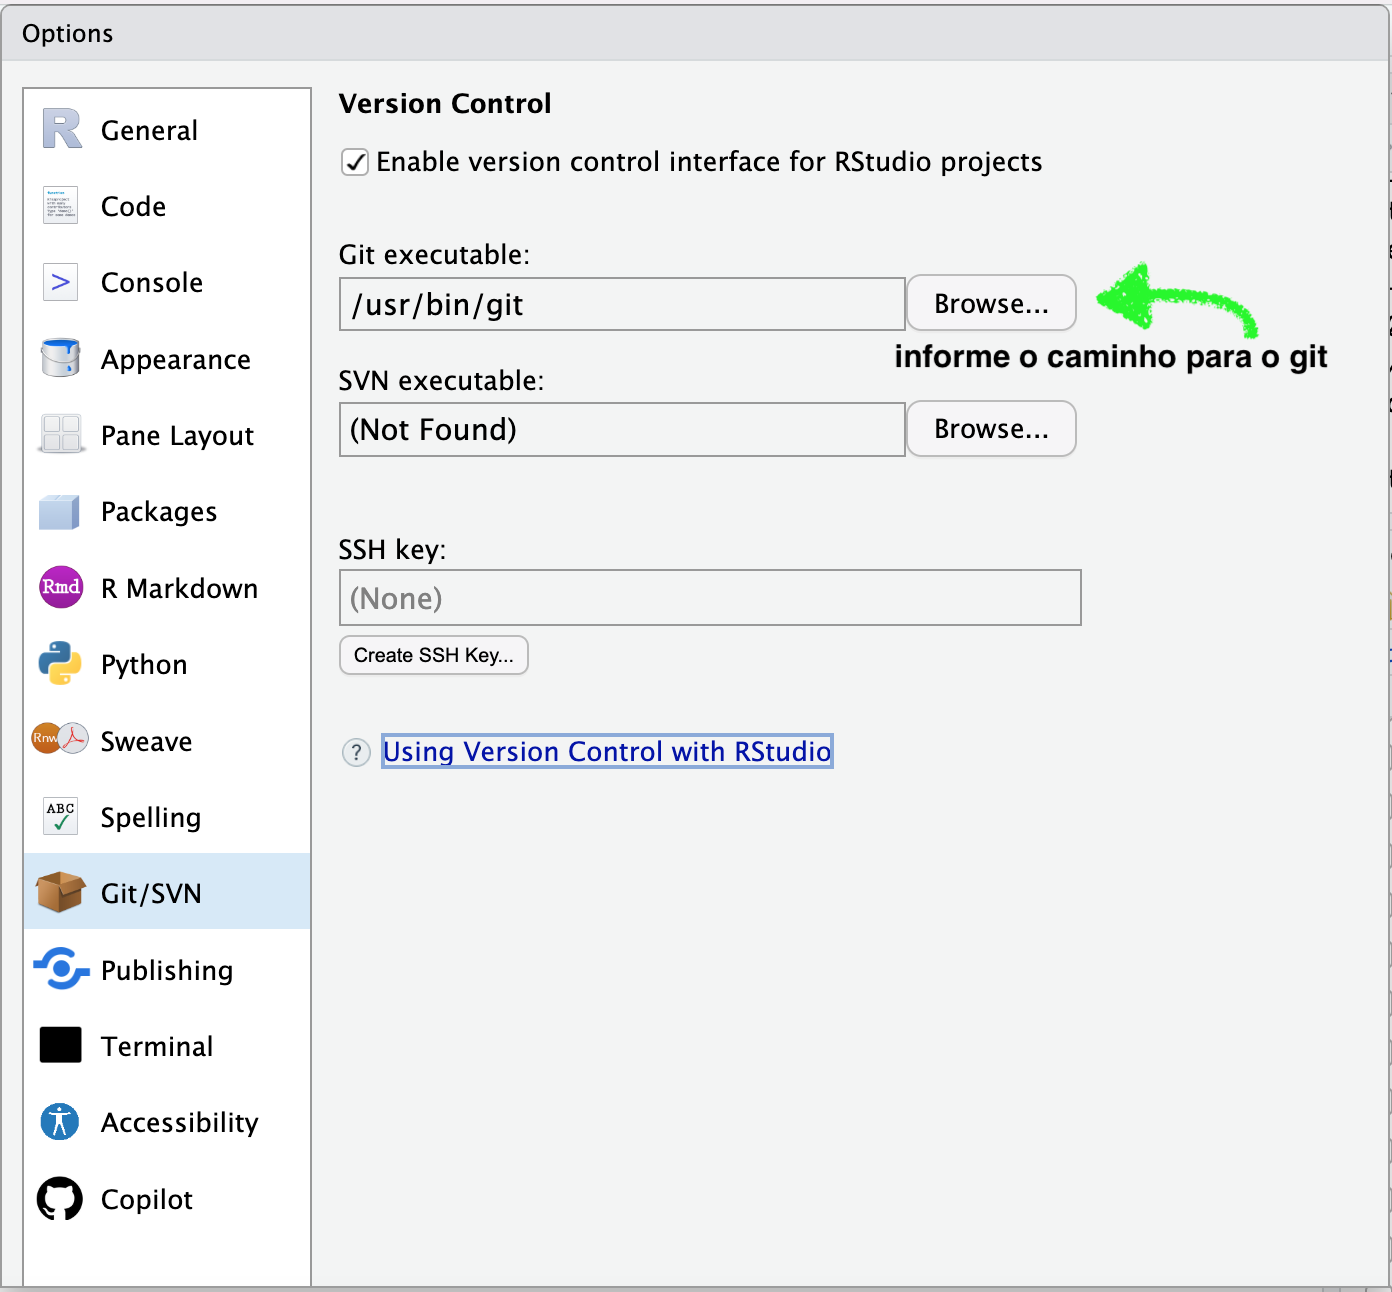Click the Accessibility figure icon
Viewport: 1392px width, 1292px height.
pos(60,1121)
